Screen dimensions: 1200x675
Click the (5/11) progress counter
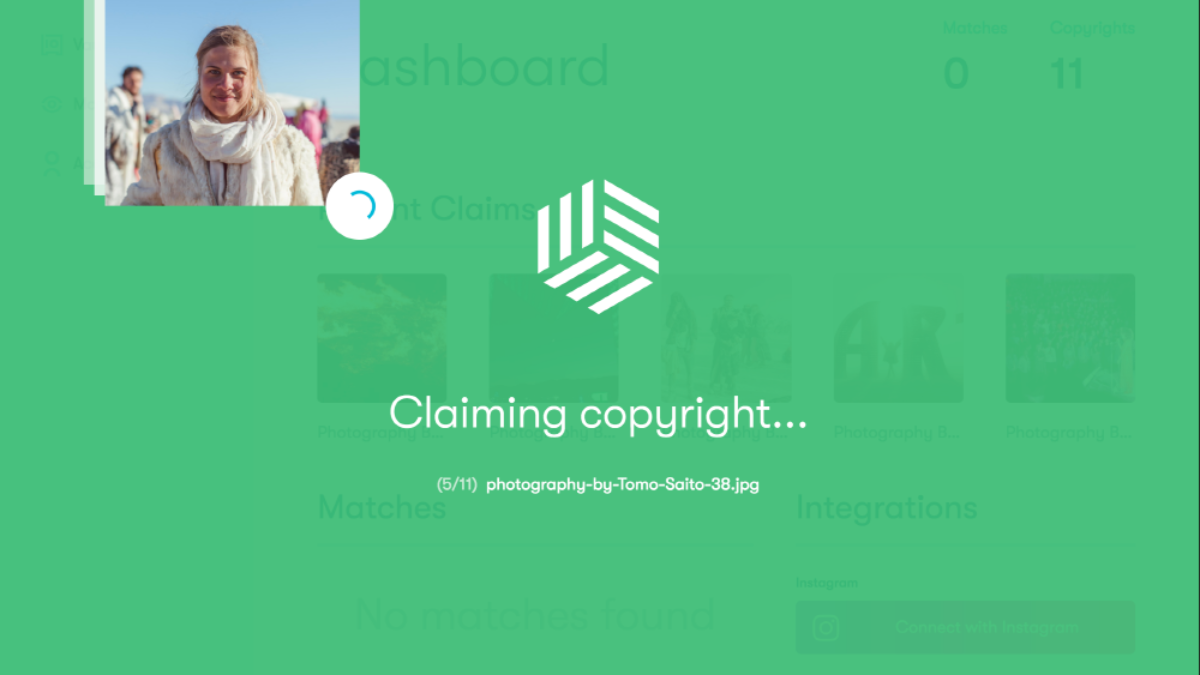[x=457, y=484]
